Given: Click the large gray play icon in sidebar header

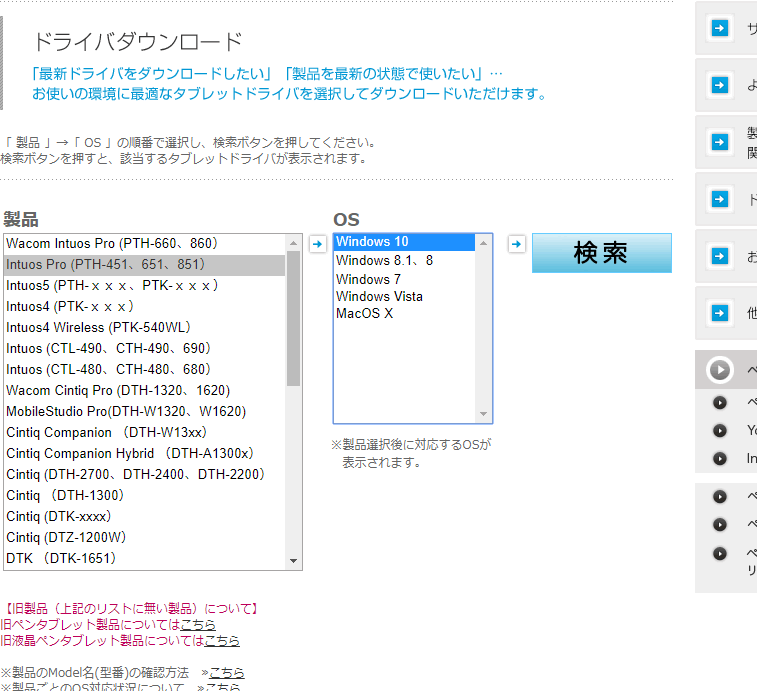Looking at the screenshot, I should (720, 370).
